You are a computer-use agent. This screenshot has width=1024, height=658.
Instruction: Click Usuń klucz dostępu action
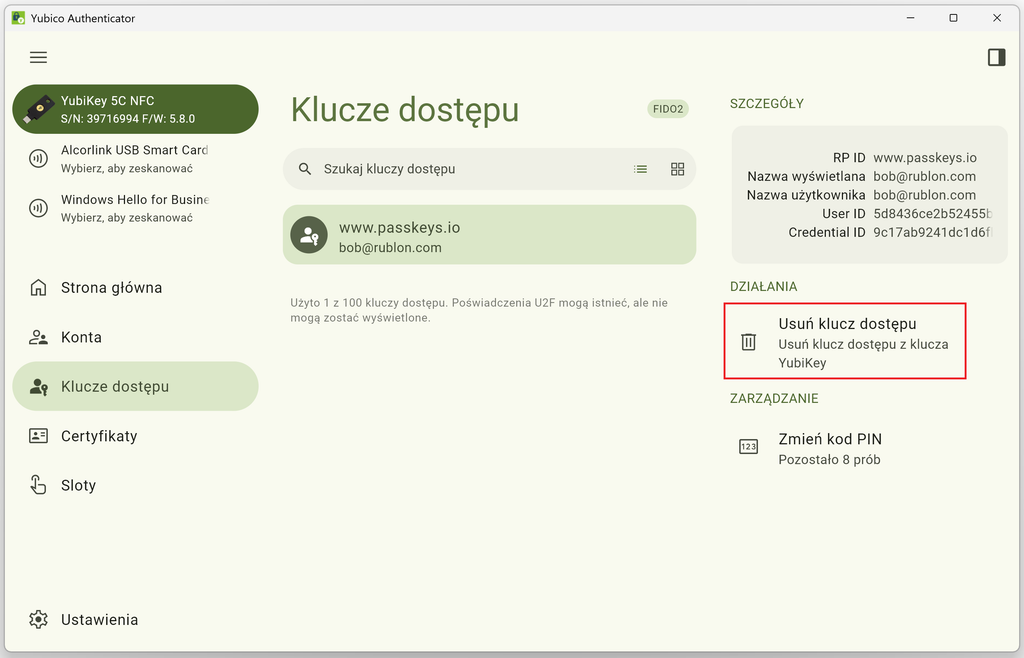coord(845,341)
